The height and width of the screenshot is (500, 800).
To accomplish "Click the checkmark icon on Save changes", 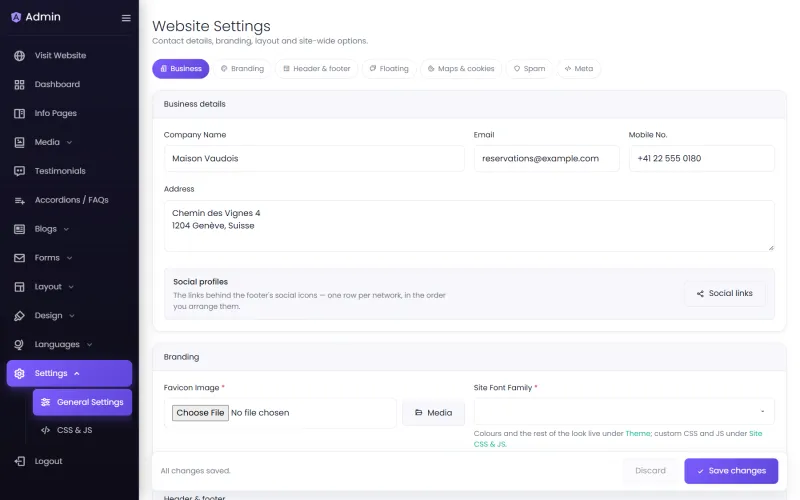I will coord(701,471).
